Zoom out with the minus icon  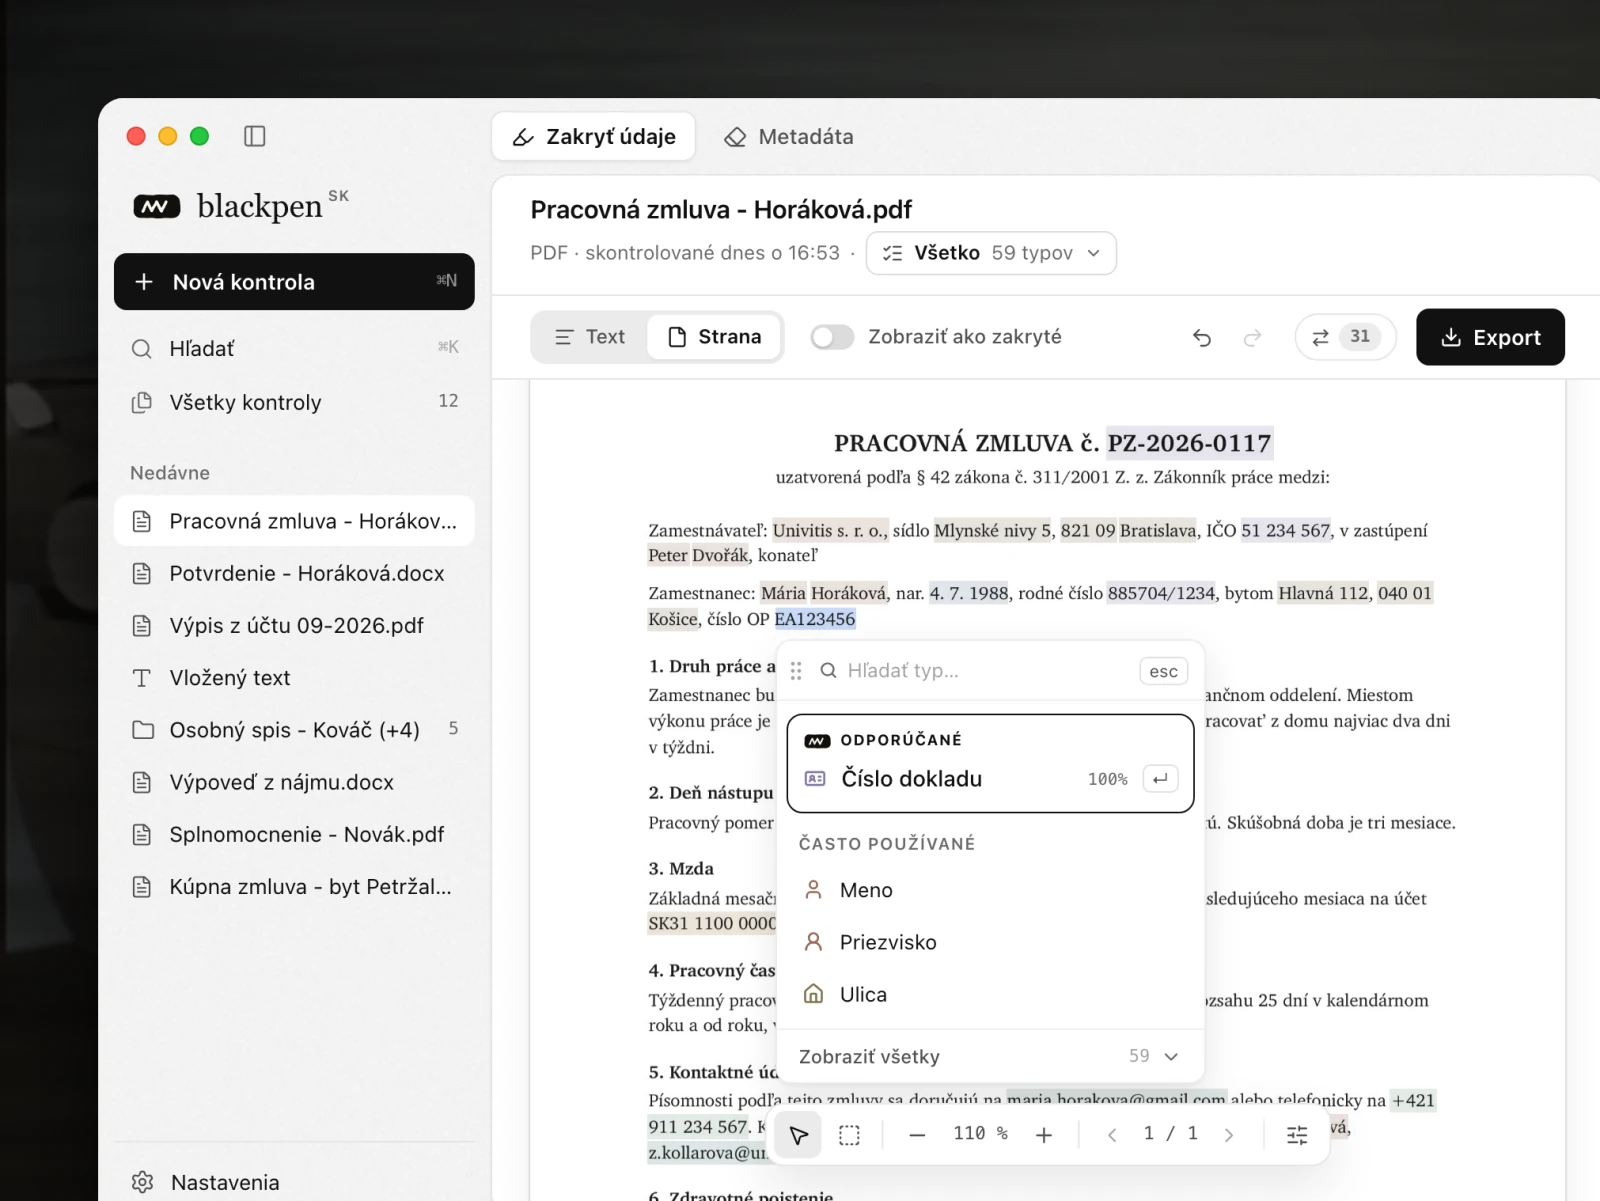click(x=917, y=1135)
